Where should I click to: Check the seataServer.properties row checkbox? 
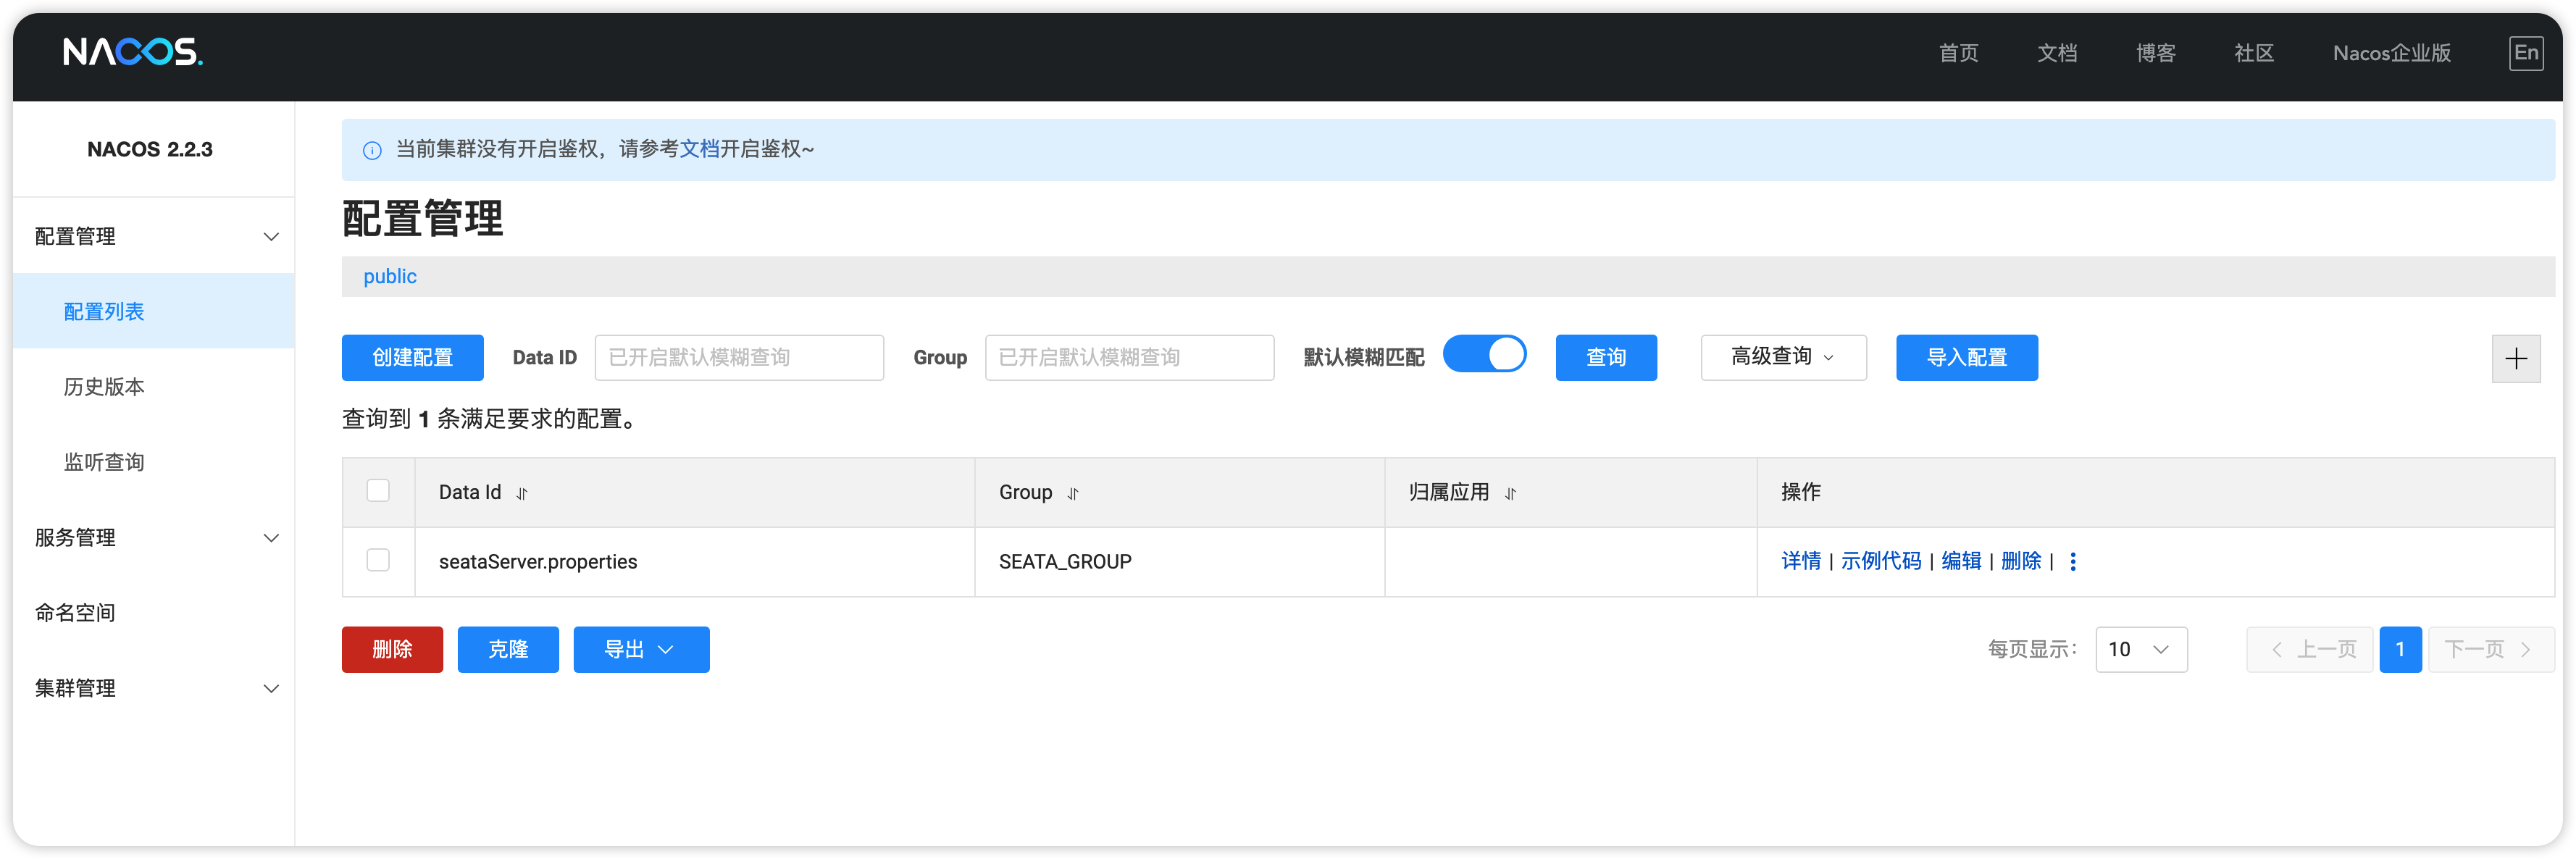[x=378, y=560]
